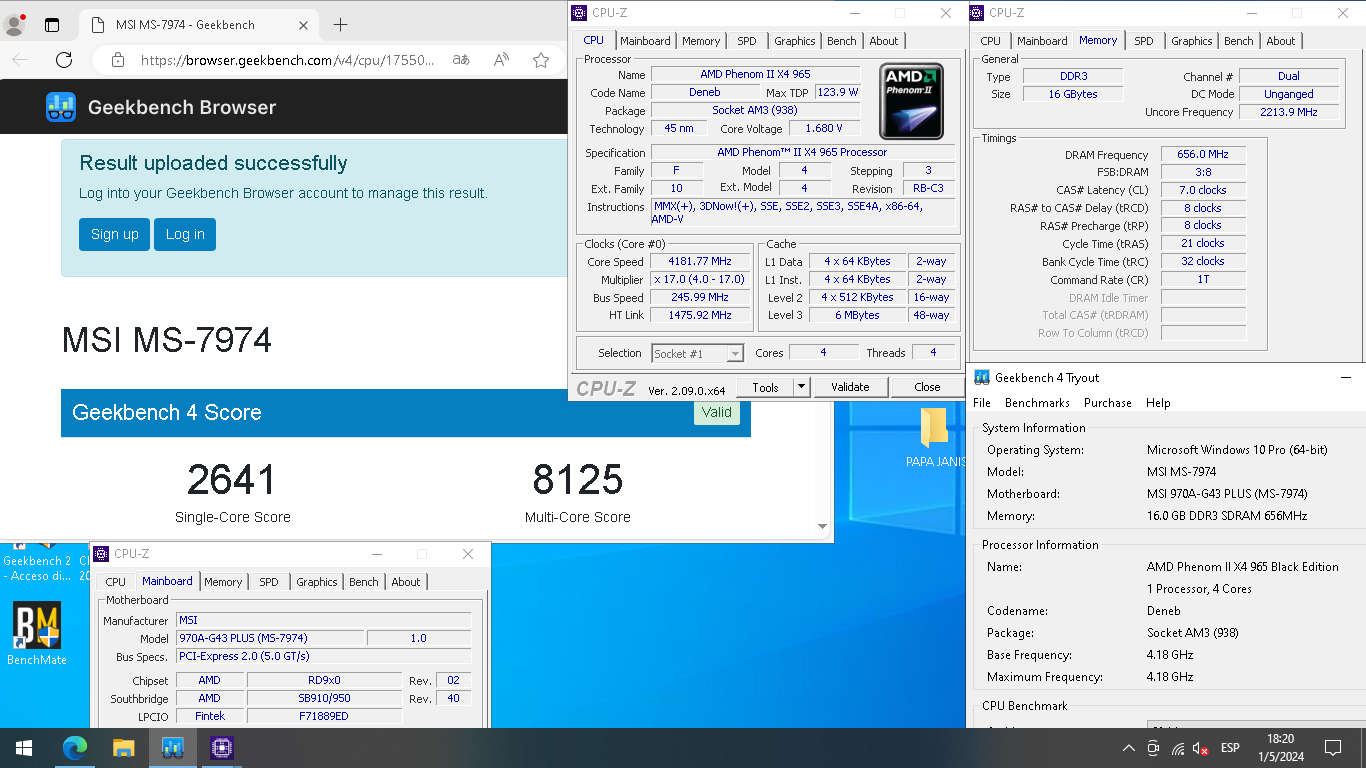This screenshot has width=1366, height=768.
Task: Click the Meet Now tray icon
Action: point(1153,748)
